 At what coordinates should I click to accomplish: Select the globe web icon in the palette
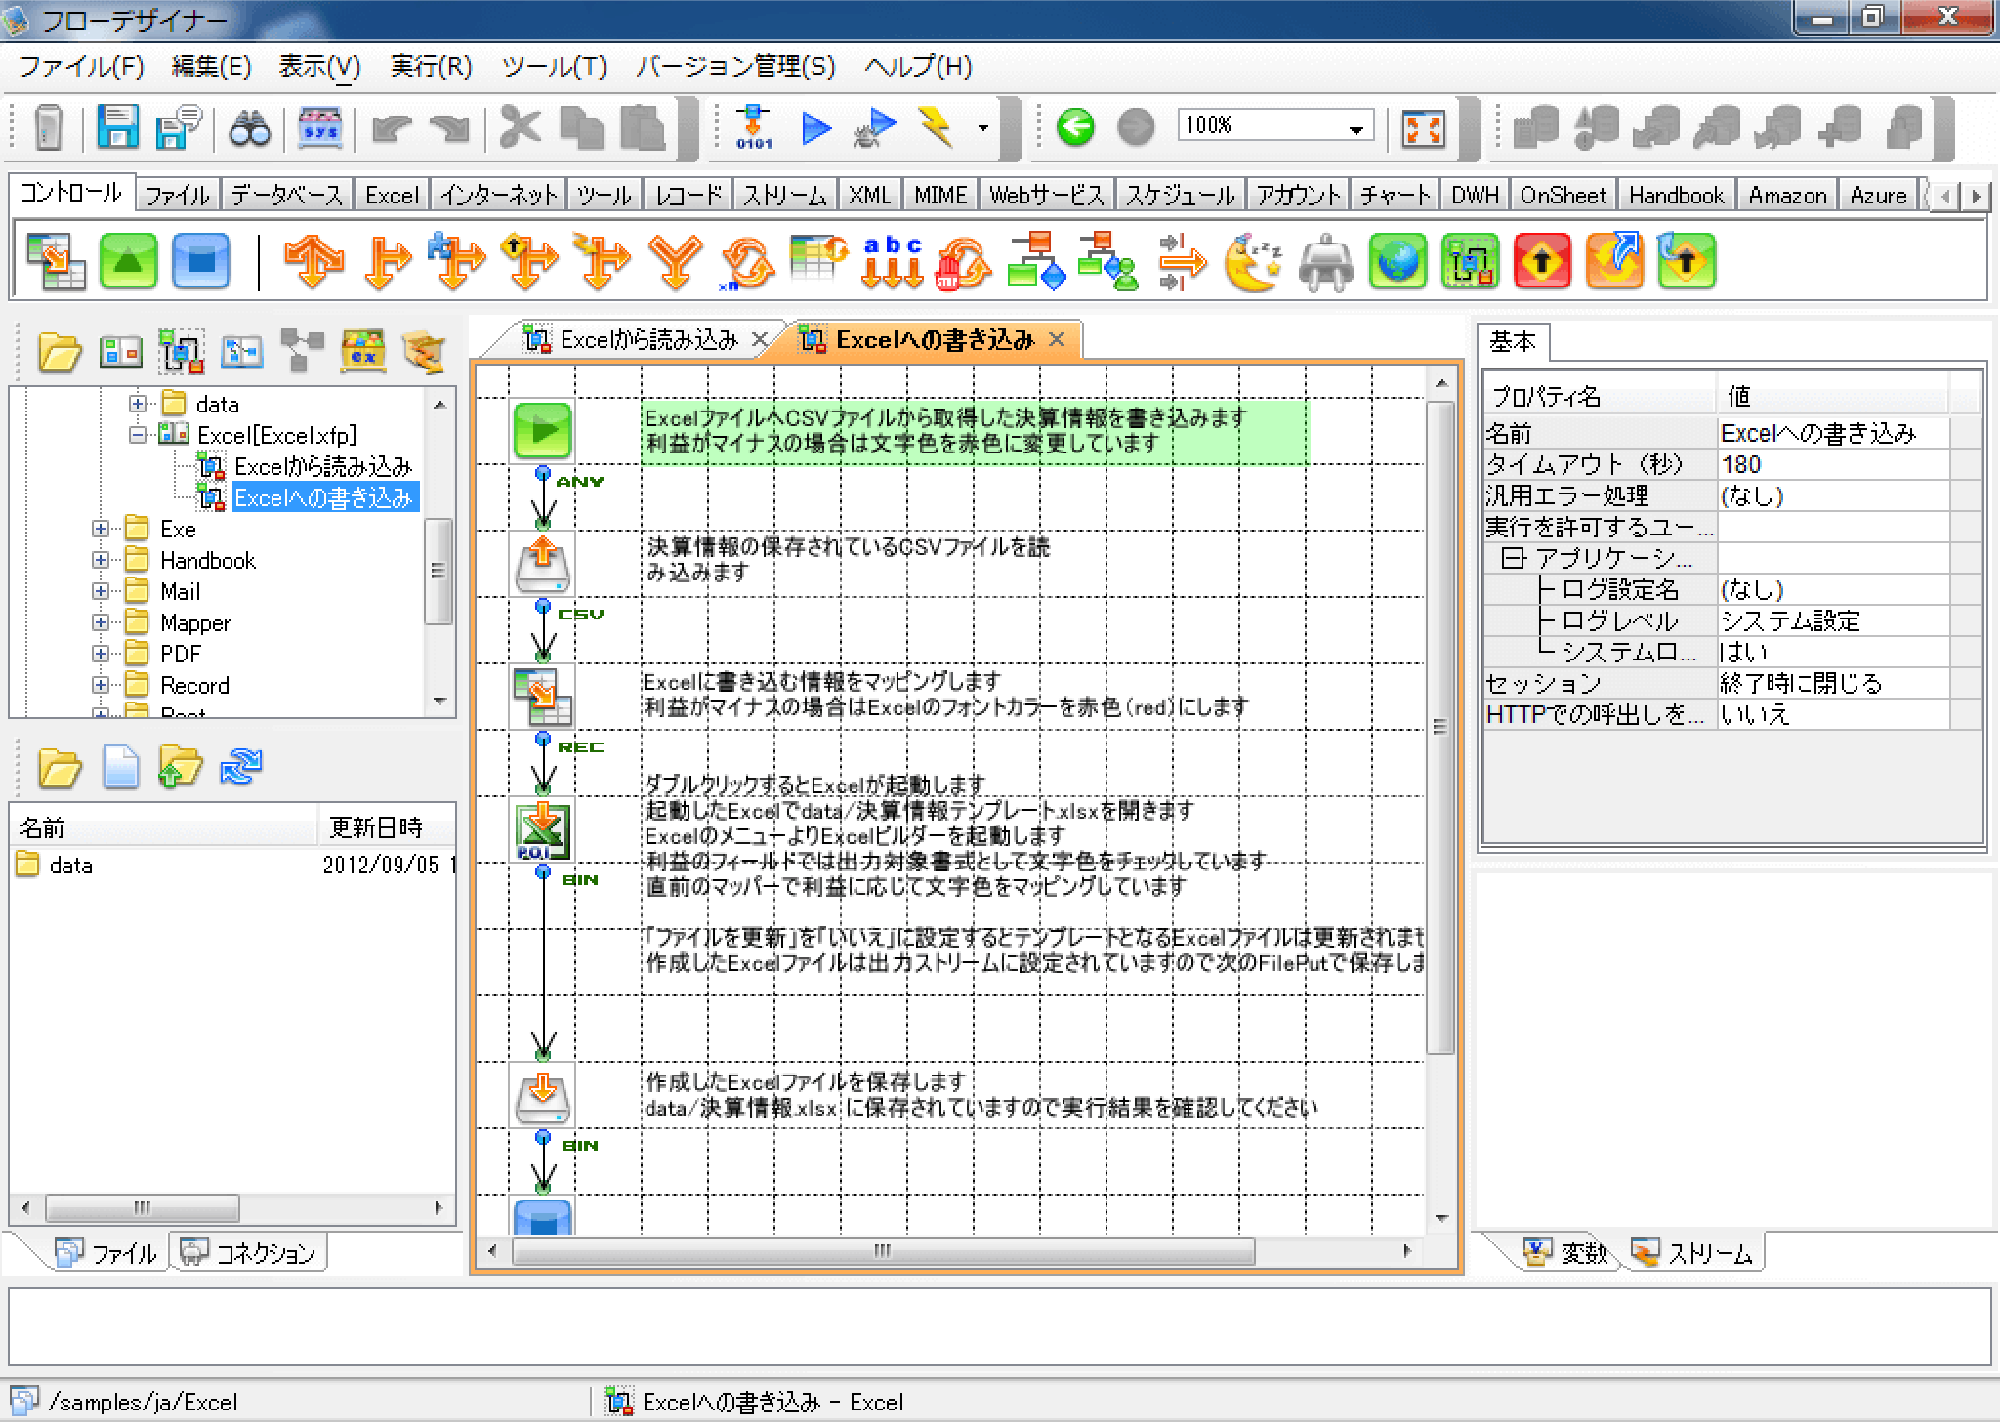click(x=1397, y=261)
